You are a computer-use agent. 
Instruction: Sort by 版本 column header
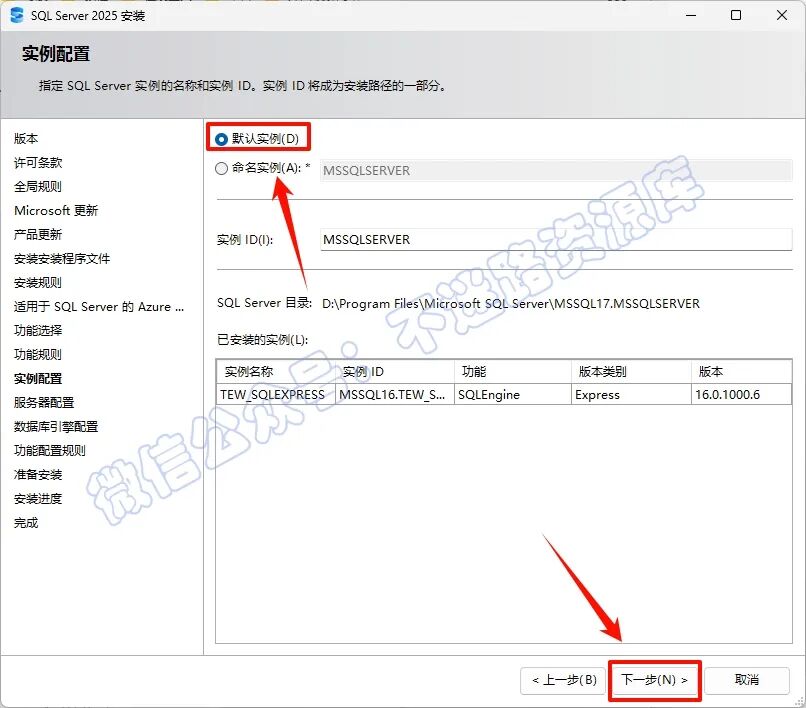coord(741,371)
